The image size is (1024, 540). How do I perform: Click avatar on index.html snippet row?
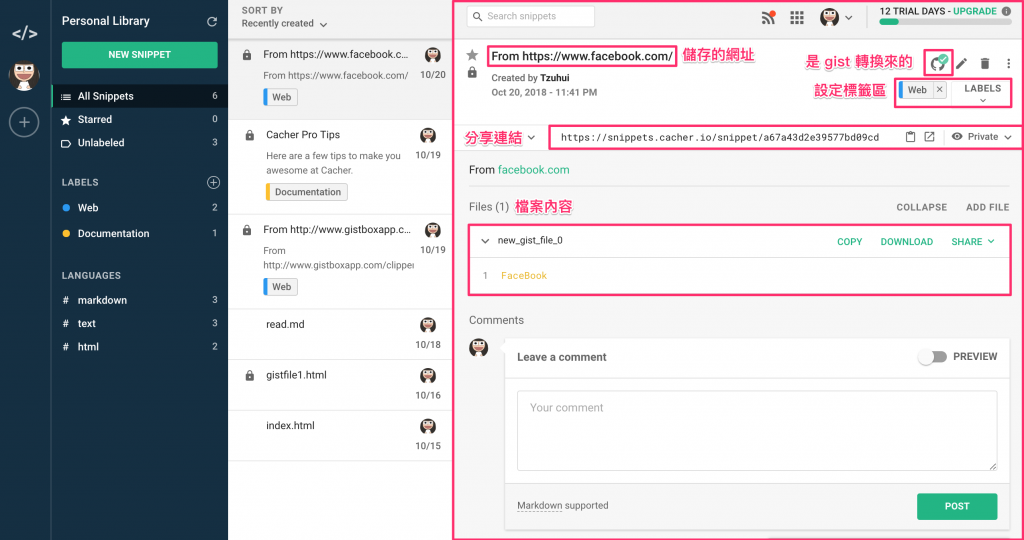coord(428,426)
